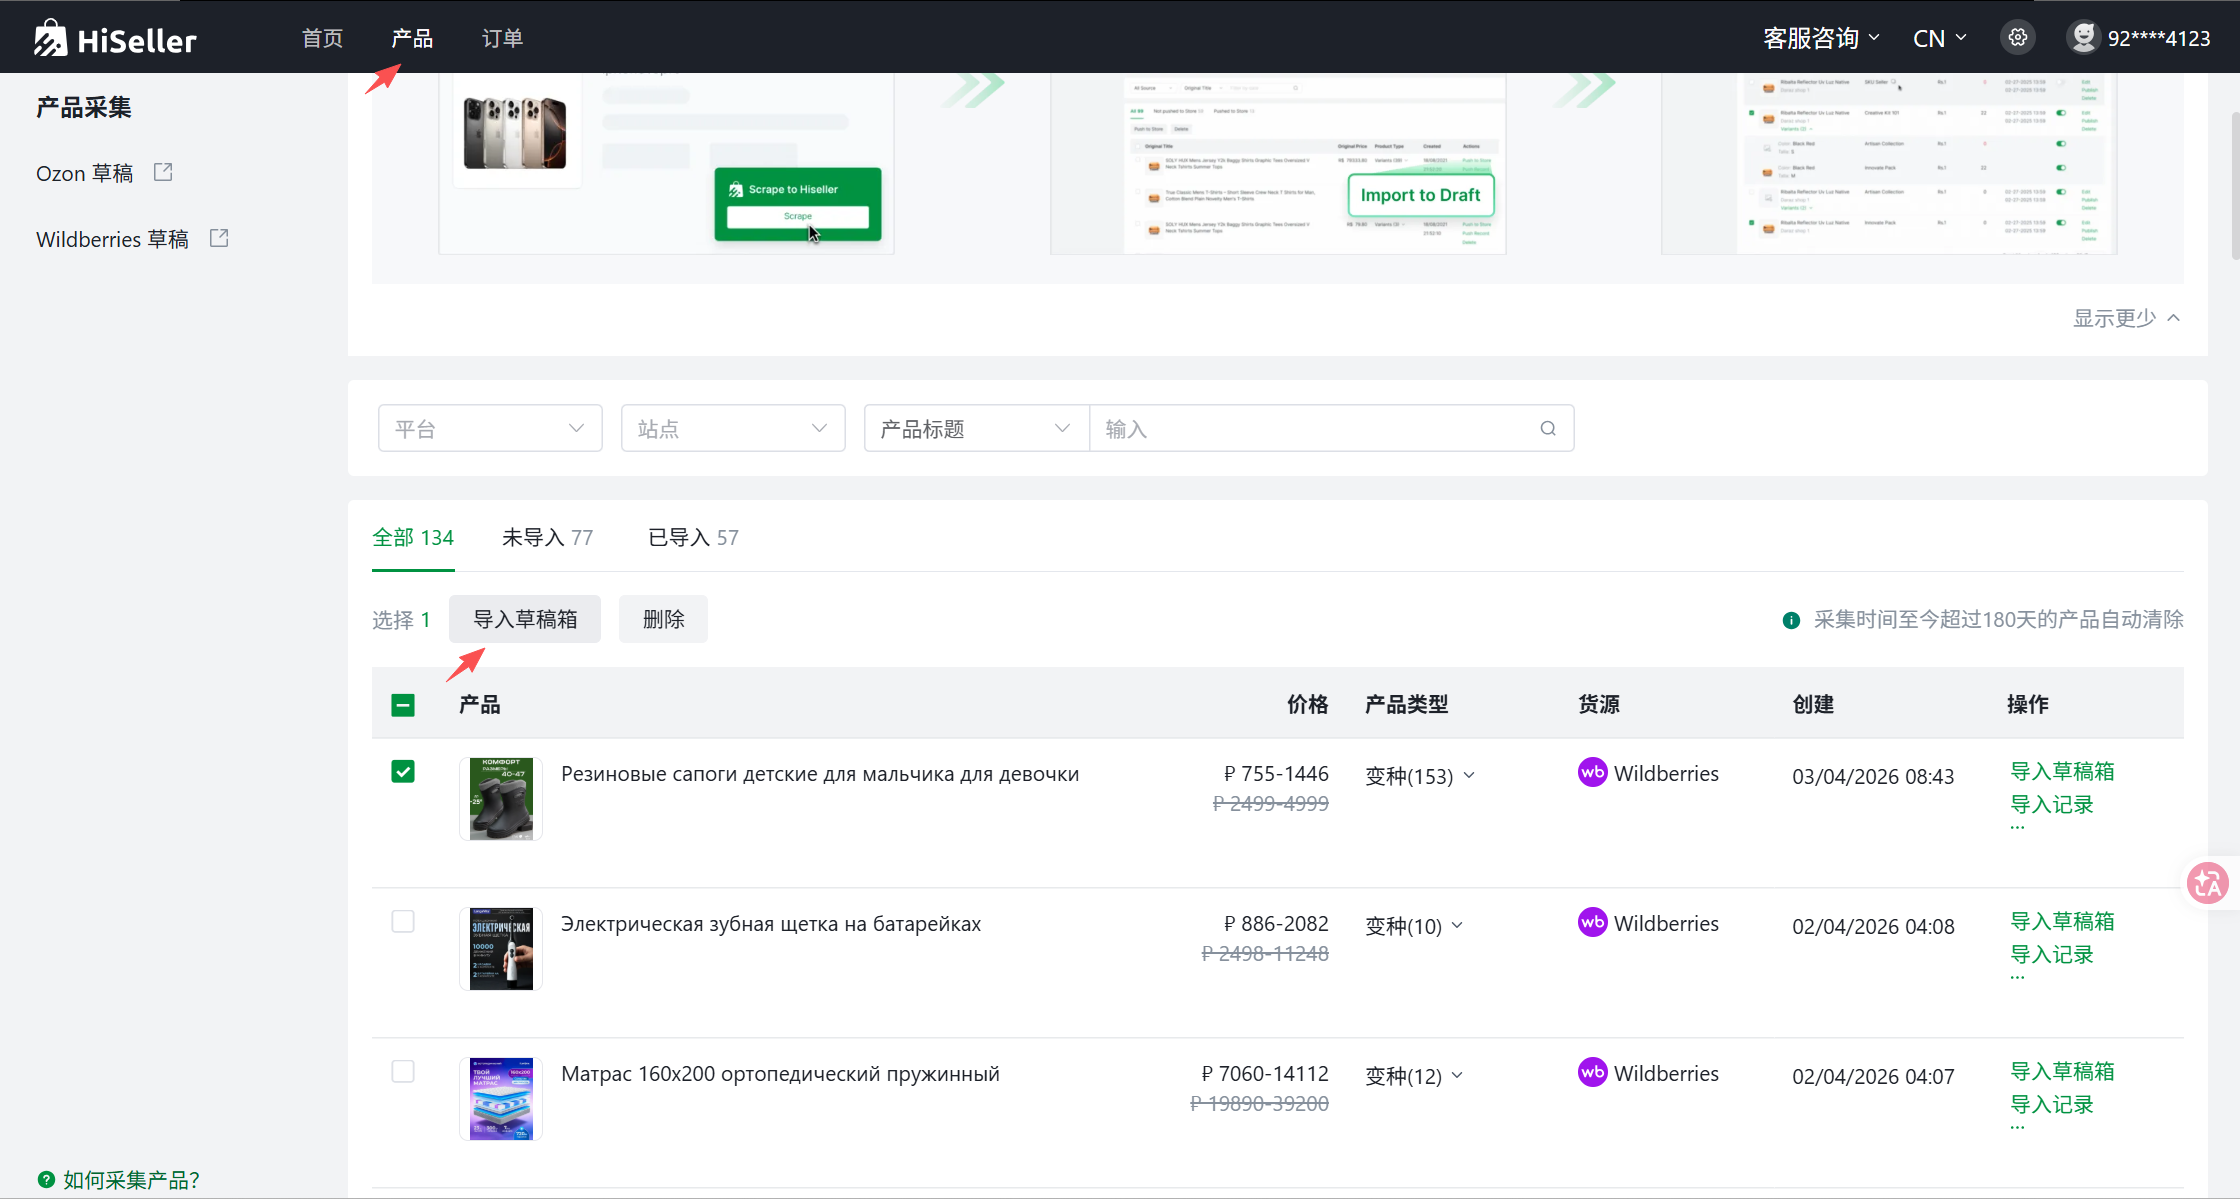
Task: Click the user avatar icon
Action: (x=2083, y=38)
